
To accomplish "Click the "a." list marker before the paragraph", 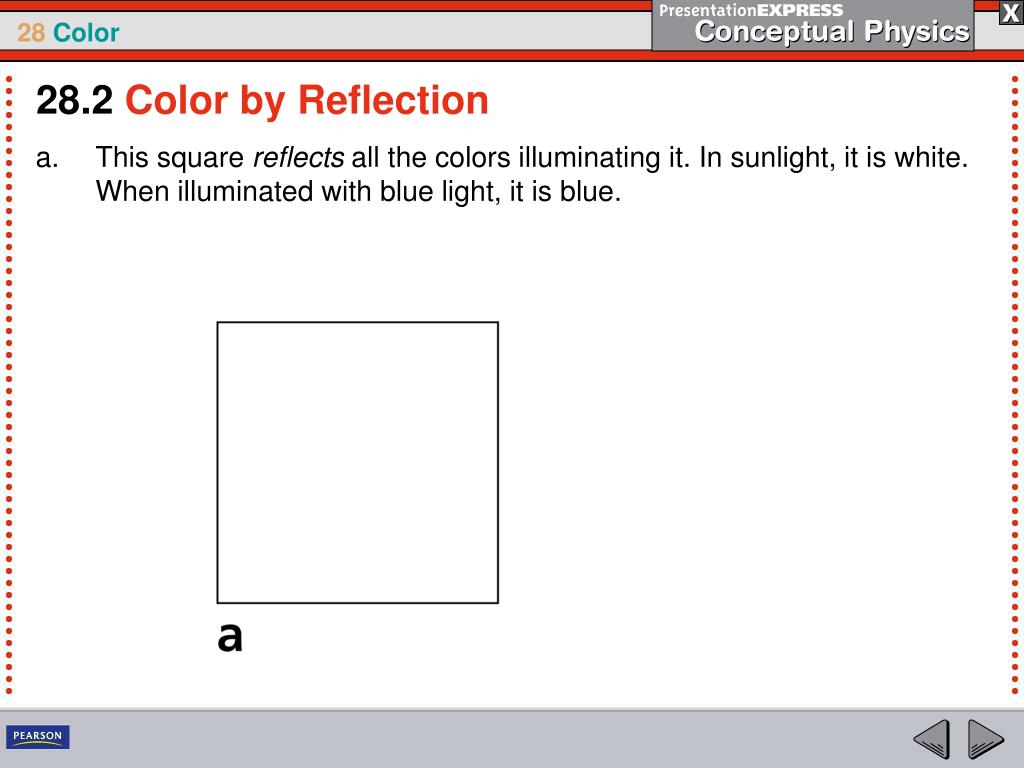I will [47, 158].
